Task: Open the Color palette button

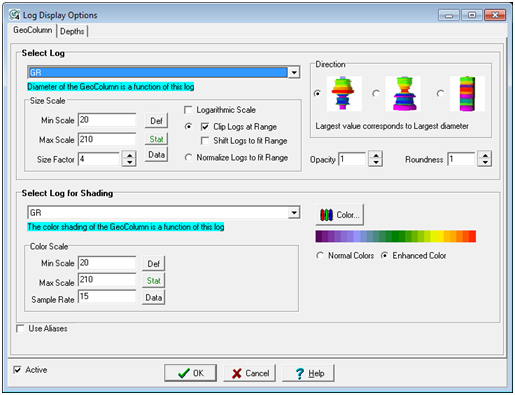Action: coord(339,215)
